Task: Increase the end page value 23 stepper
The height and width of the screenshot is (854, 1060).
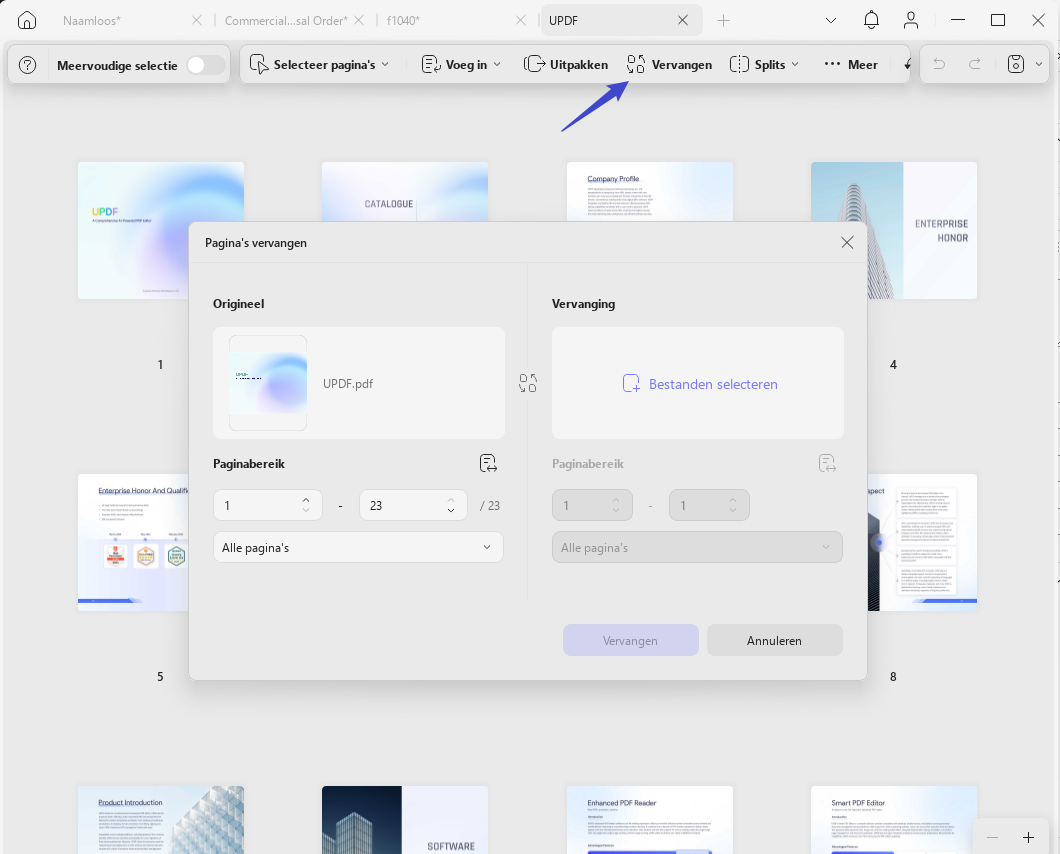Action: [x=451, y=500]
